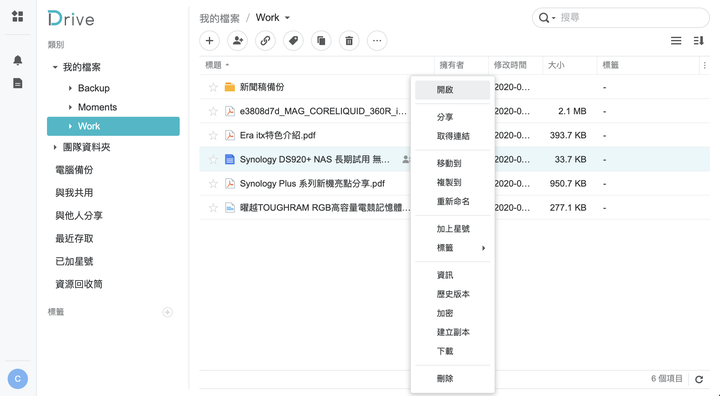
Task: Click the column options vertical dots
Action: pyautogui.click(x=704, y=65)
